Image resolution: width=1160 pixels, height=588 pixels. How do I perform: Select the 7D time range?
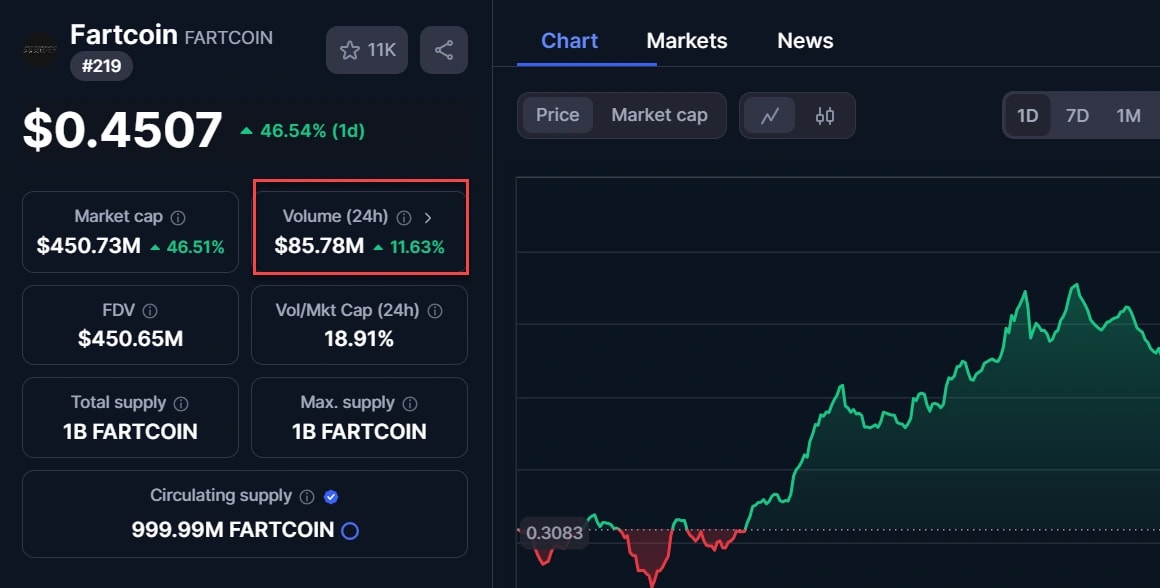[x=1077, y=116]
